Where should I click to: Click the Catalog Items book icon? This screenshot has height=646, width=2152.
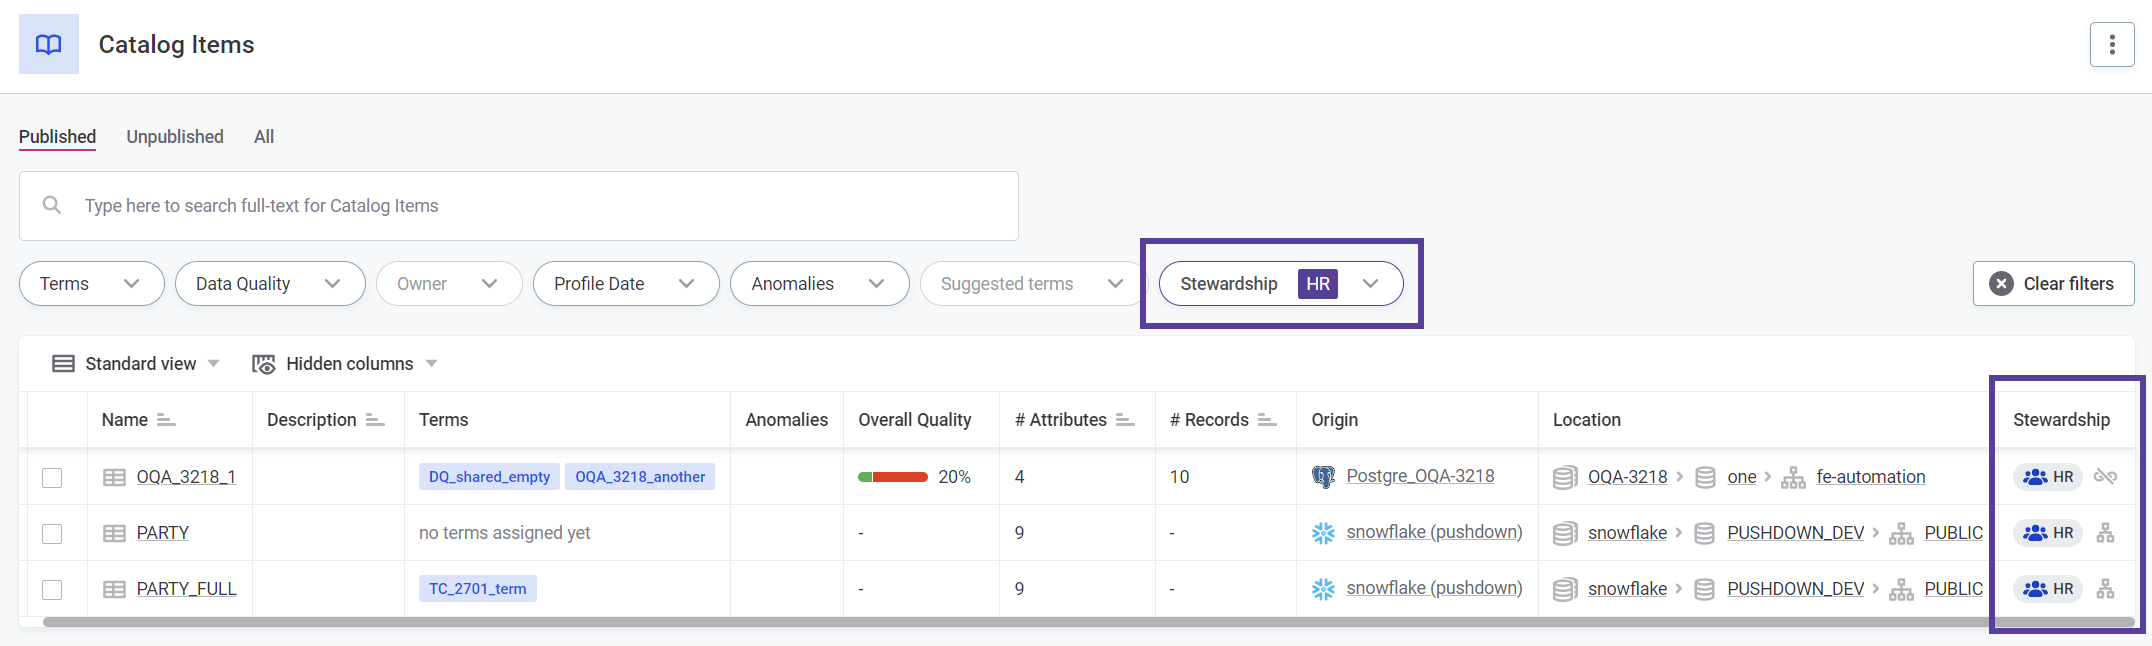(x=48, y=44)
